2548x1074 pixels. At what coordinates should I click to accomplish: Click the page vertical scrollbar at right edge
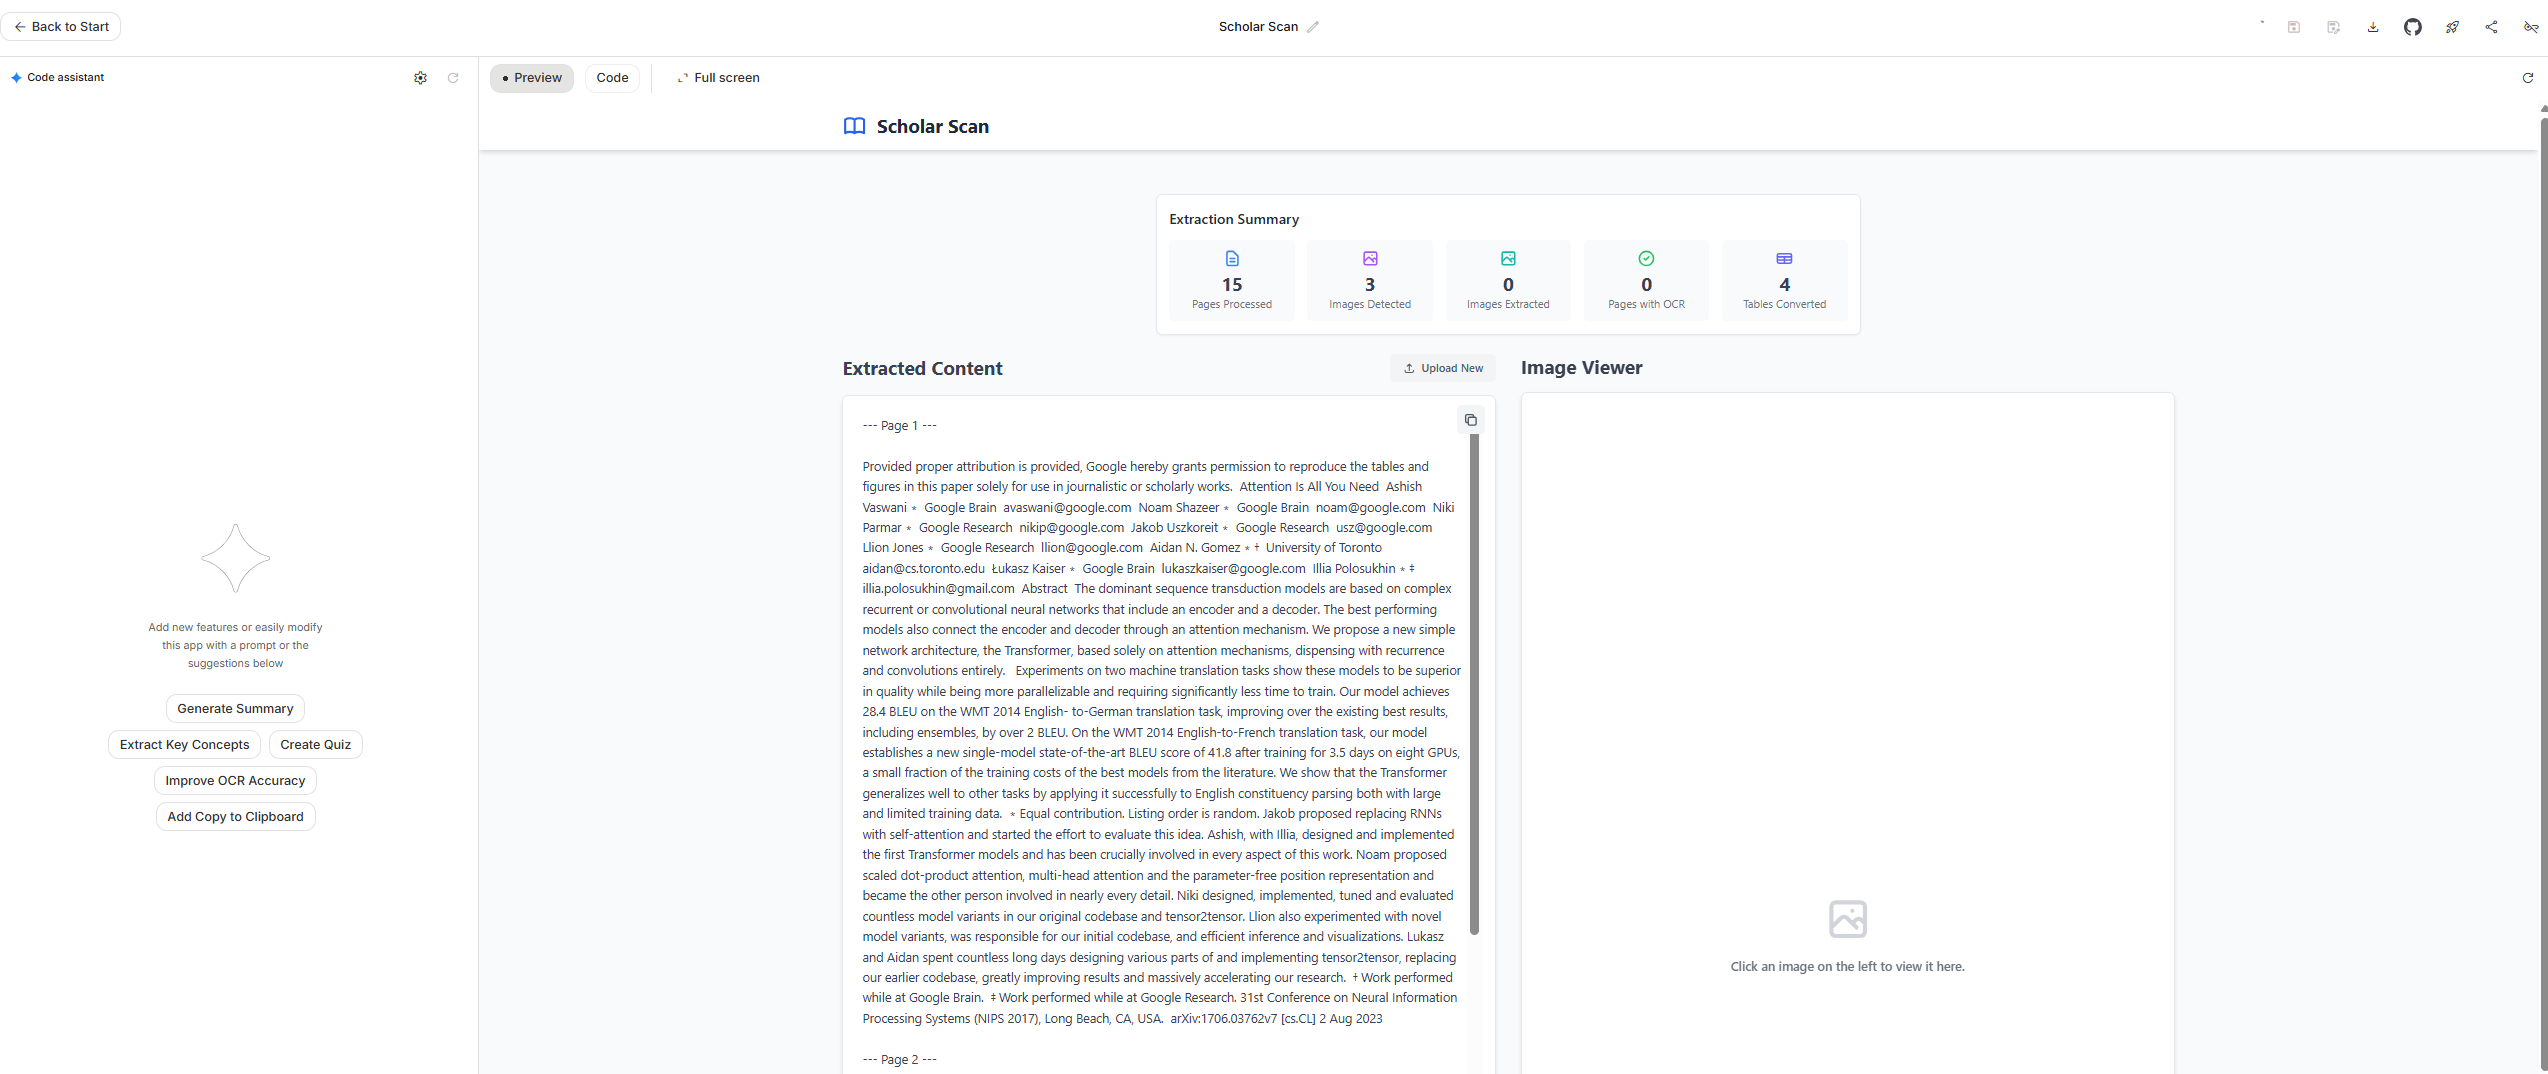pyautogui.click(x=2543, y=595)
